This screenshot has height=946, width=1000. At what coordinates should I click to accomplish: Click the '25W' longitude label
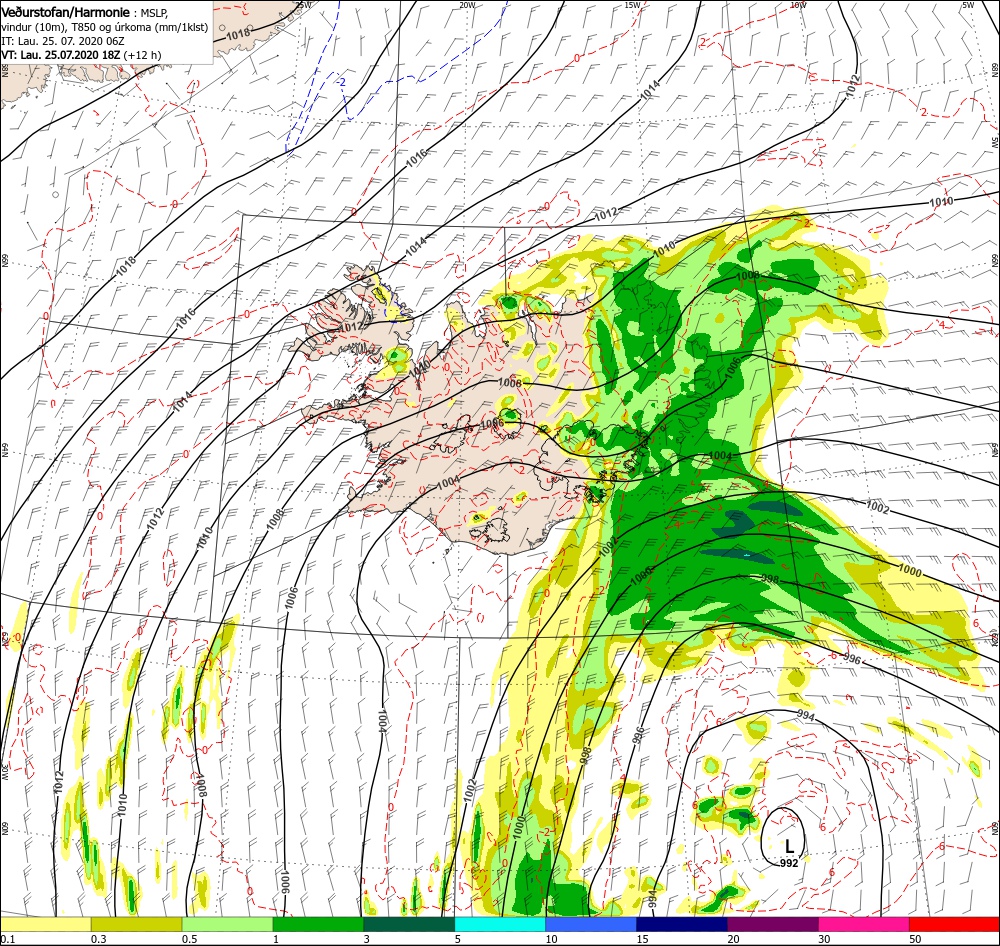[x=304, y=4]
